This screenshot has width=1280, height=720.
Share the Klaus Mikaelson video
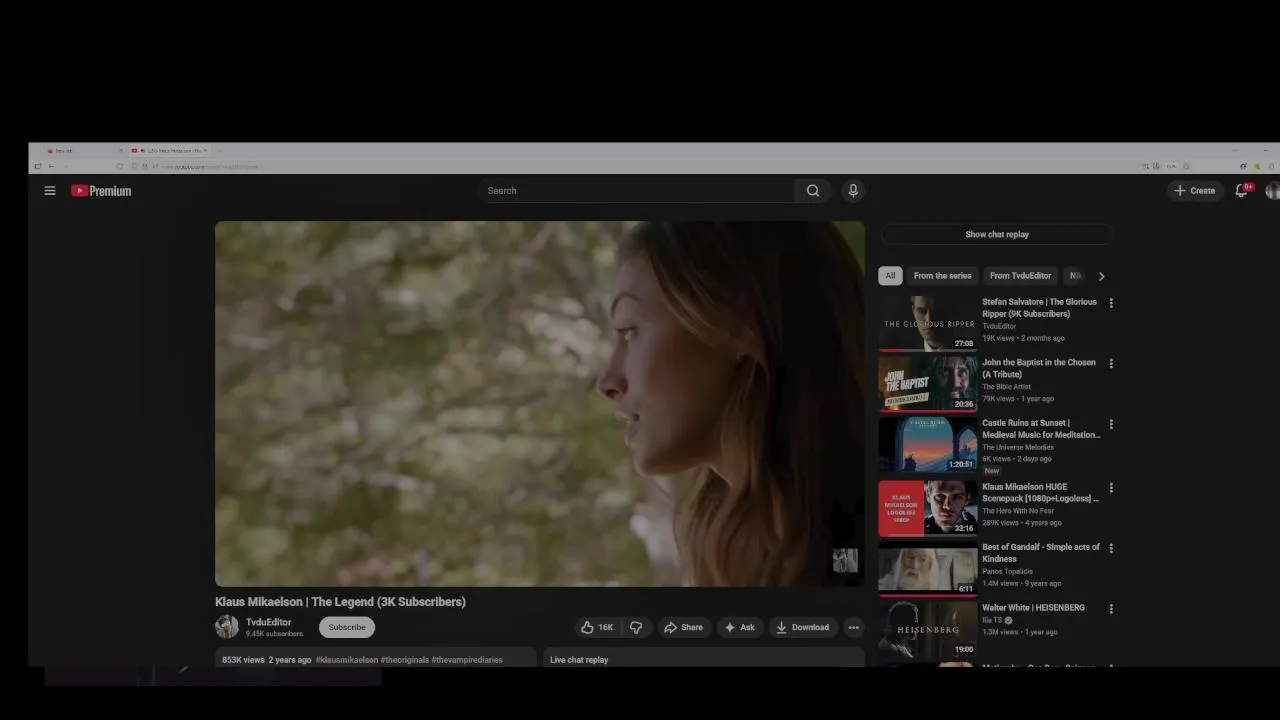tap(684, 628)
